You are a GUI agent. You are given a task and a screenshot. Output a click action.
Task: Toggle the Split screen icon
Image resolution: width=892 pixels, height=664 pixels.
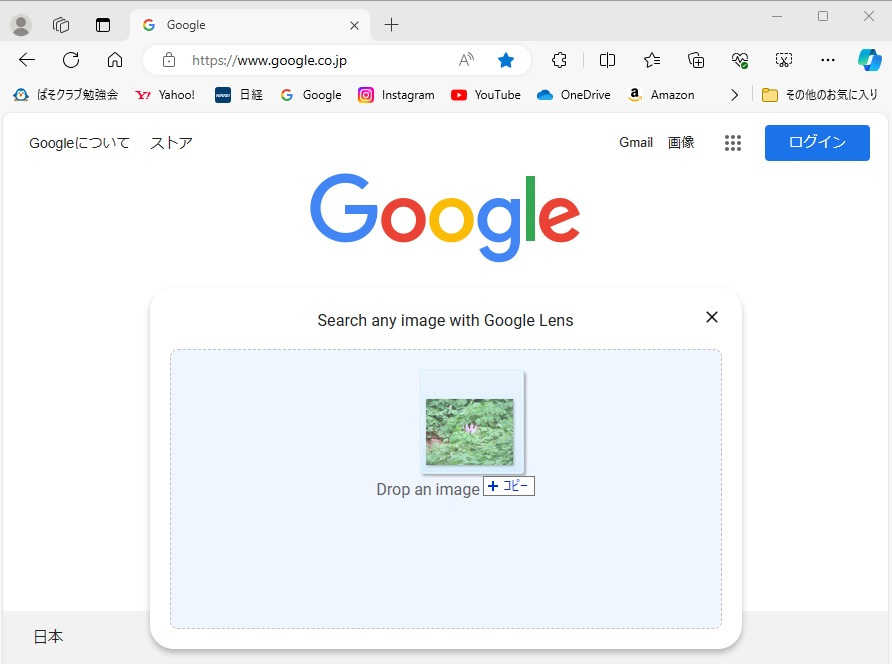pyautogui.click(x=607, y=60)
